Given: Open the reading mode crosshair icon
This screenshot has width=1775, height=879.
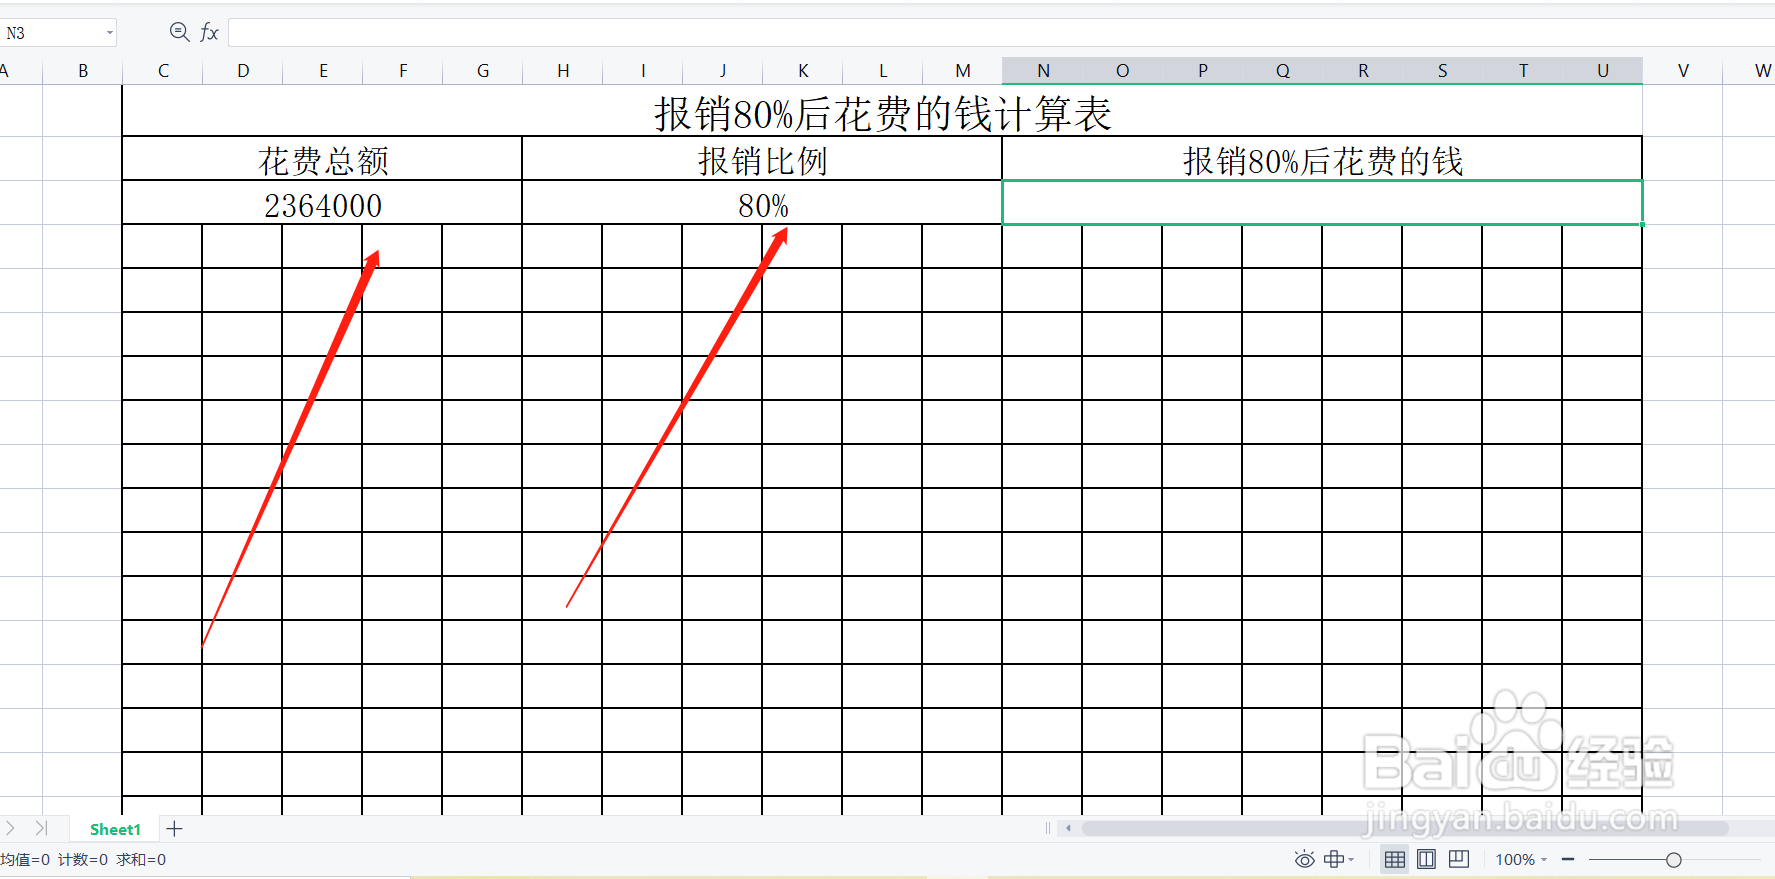Looking at the screenshot, I should point(1334,859).
